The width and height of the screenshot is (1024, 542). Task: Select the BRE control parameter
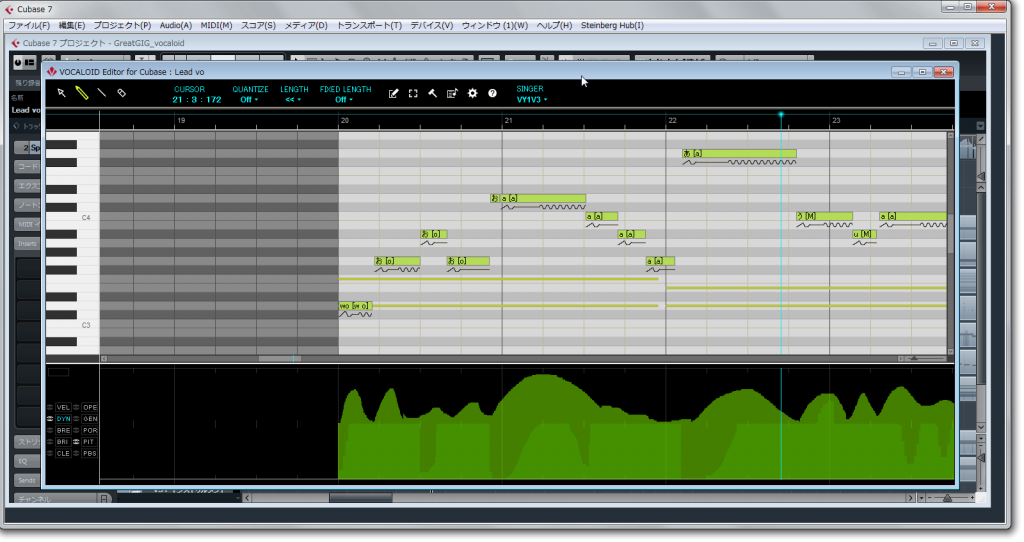[x=63, y=430]
